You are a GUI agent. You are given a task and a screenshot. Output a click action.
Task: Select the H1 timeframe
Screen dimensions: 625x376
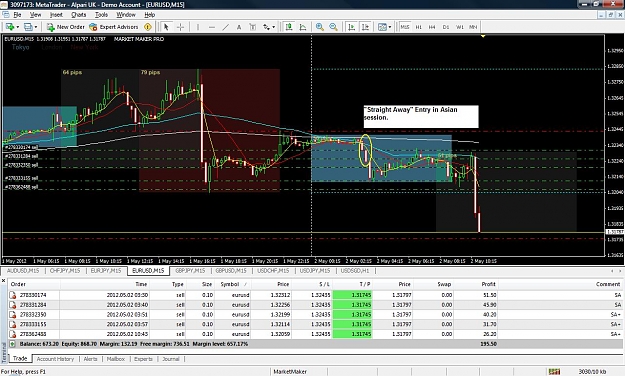pos(419,27)
